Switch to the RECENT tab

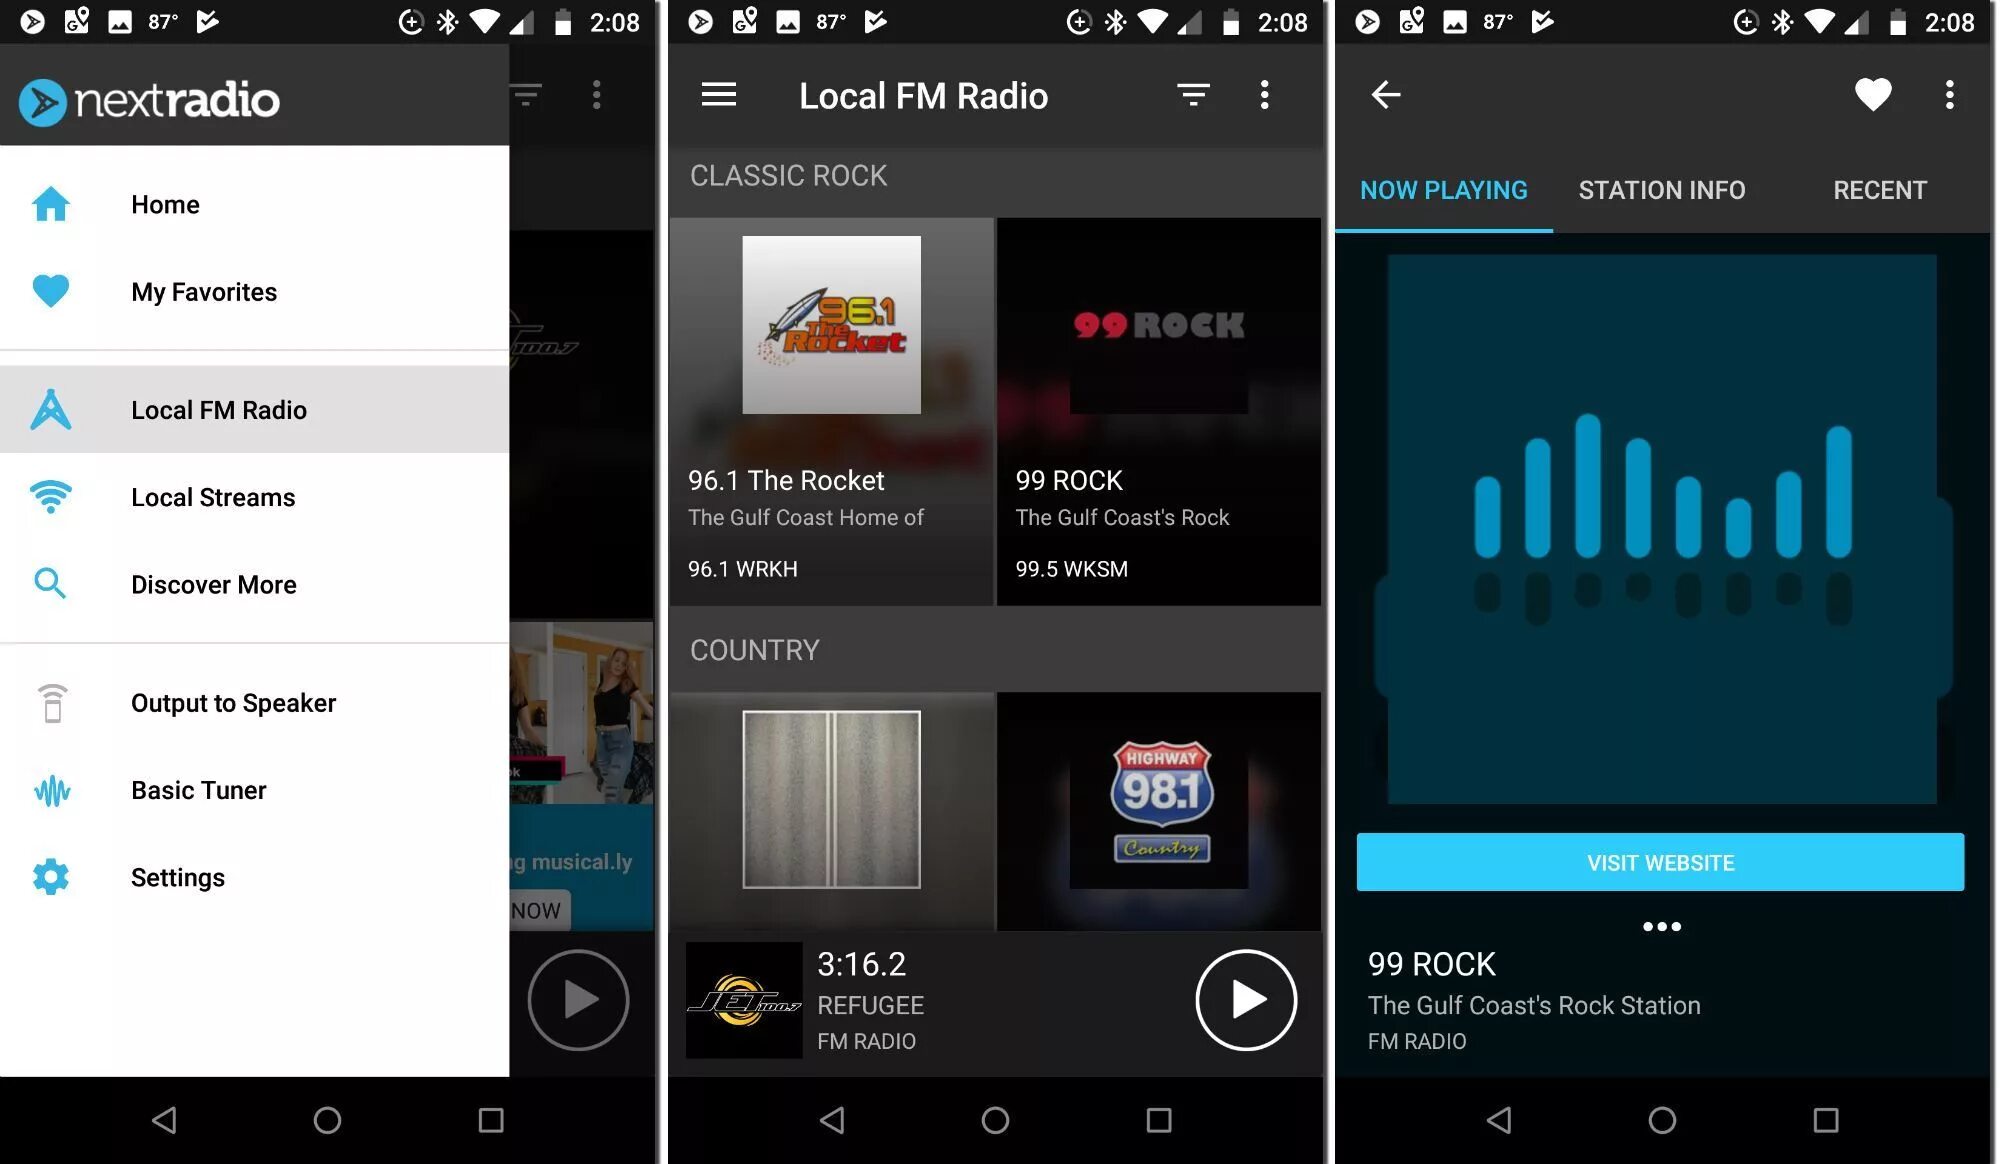1880,190
